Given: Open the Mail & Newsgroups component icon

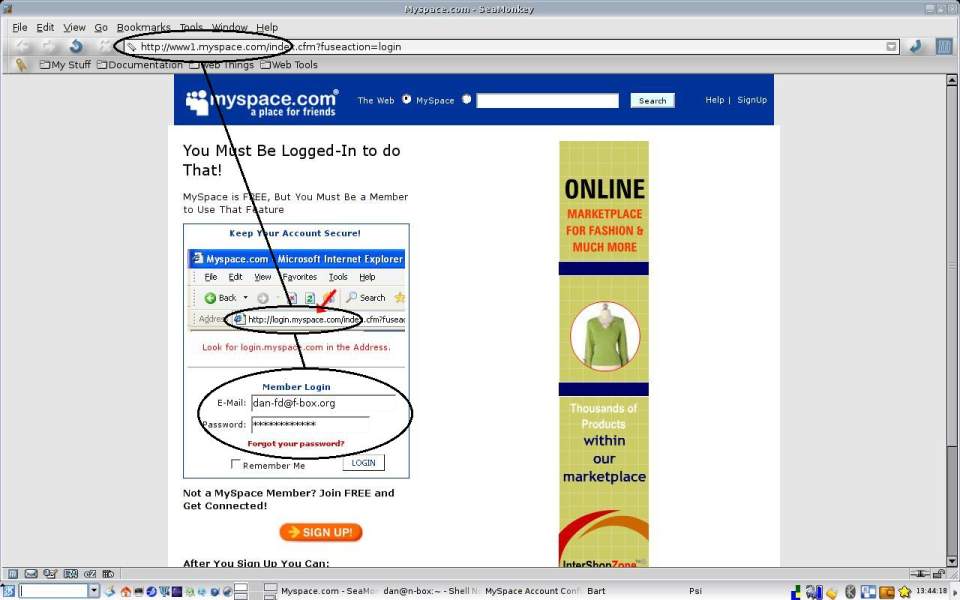Looking at the screenshot, I should 31,574.
